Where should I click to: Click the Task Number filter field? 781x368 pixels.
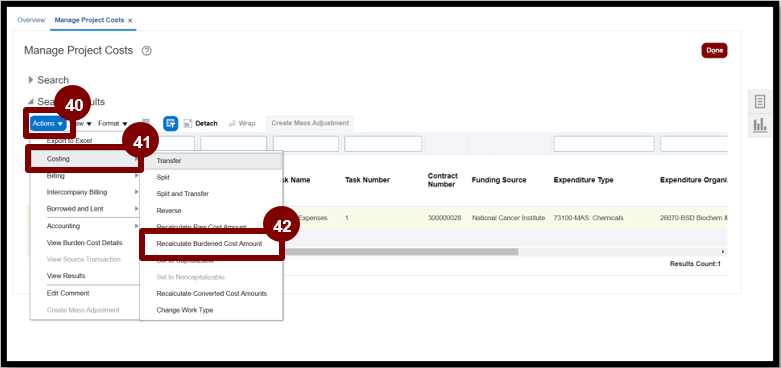[383, 144]
